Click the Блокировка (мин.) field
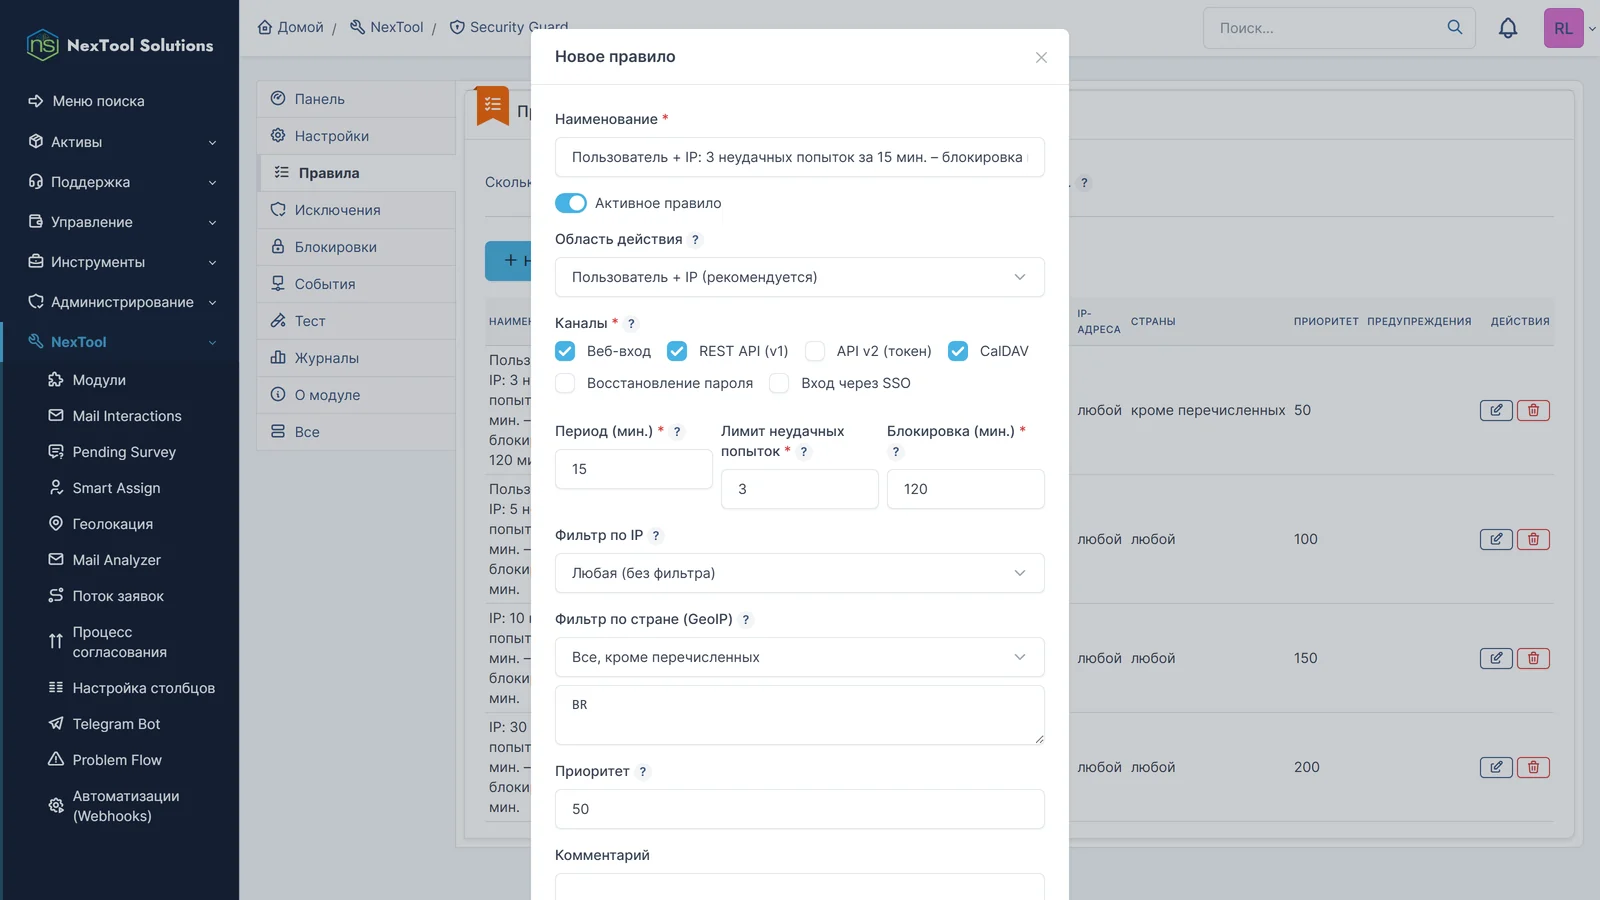The height and width of the screenshot is (900, 1600). [x=966, y=489]
